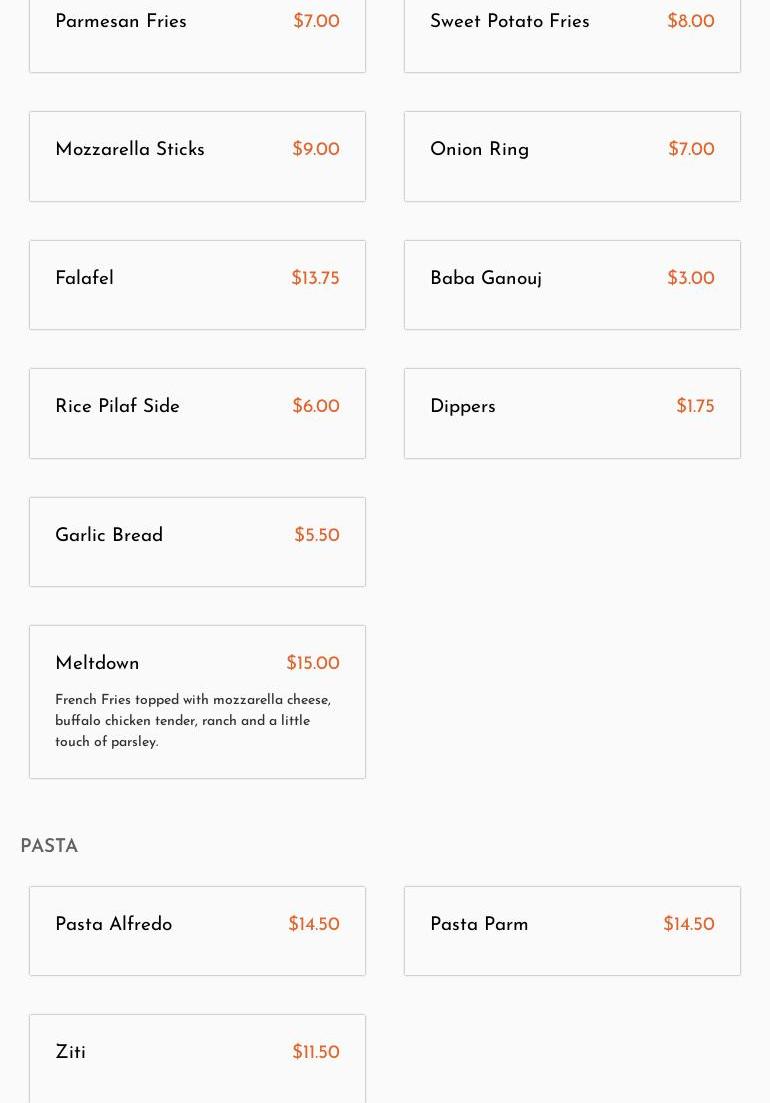Select the Meltdown item title
The image size is (770, 1103).
point(97,664)
